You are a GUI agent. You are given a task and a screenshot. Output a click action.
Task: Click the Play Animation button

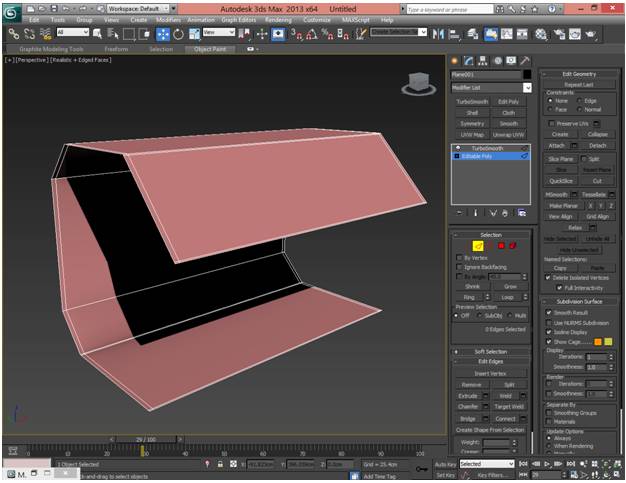547,464
